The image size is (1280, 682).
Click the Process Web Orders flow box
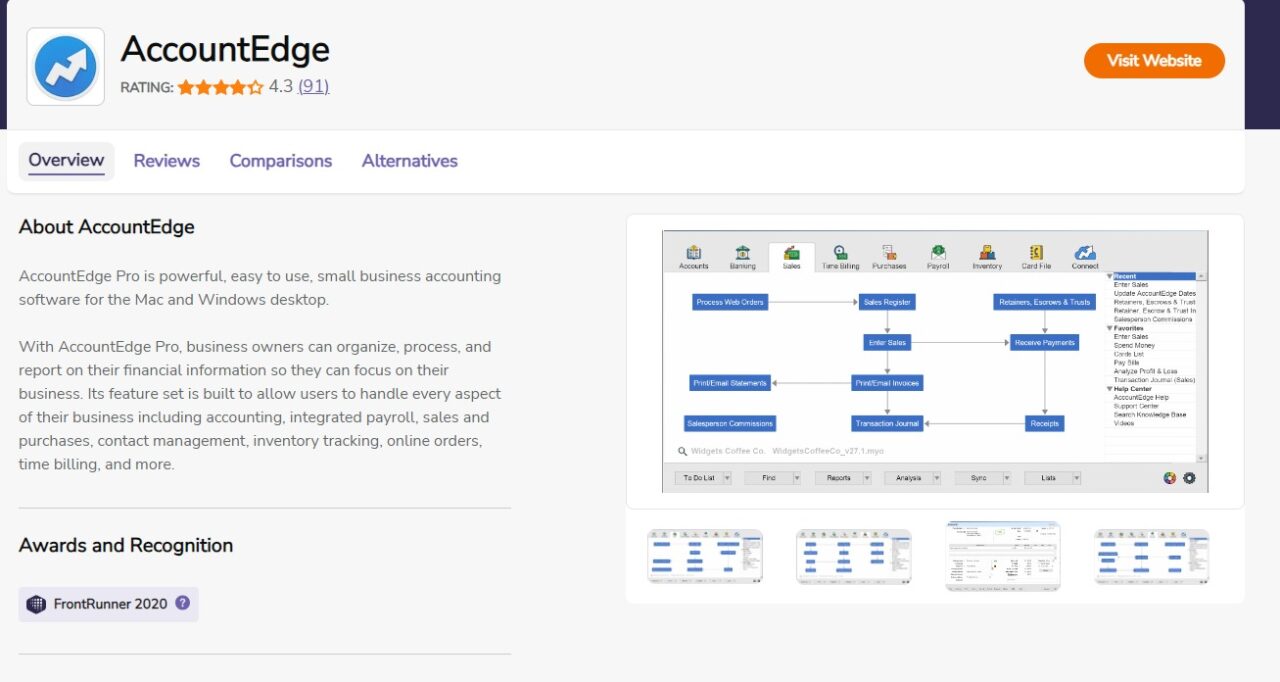(731, 302)
